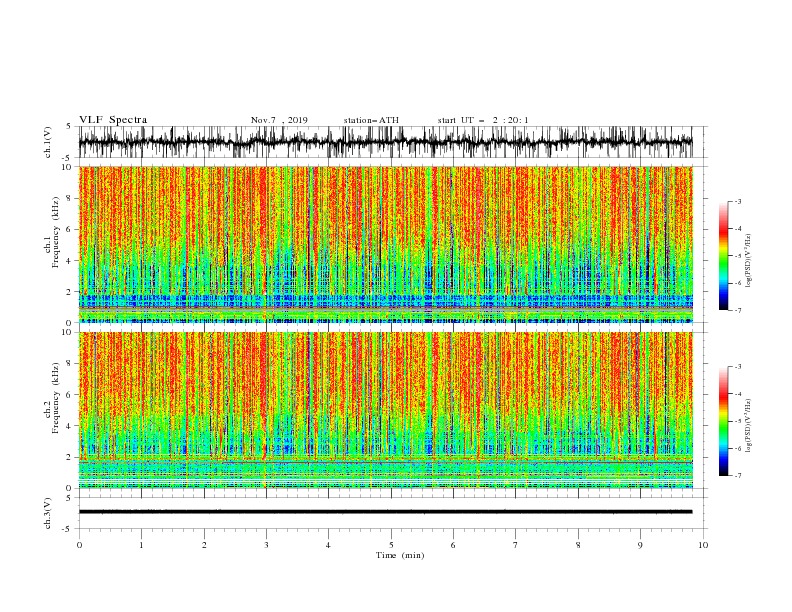Click the ch.3 flat black waveform trace
Viewport: 792px width, 612px height.
tap(385, 512)
